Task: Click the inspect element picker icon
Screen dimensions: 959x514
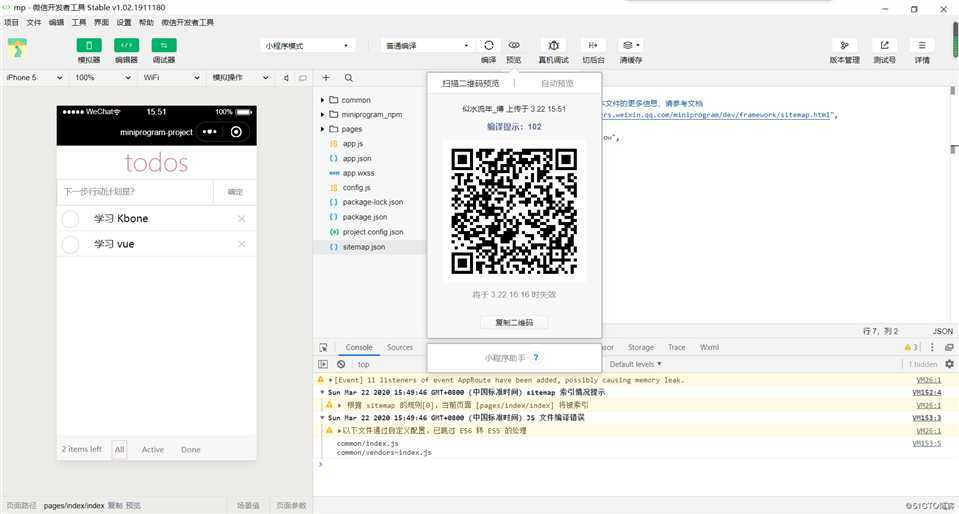Action: point(324,348)
